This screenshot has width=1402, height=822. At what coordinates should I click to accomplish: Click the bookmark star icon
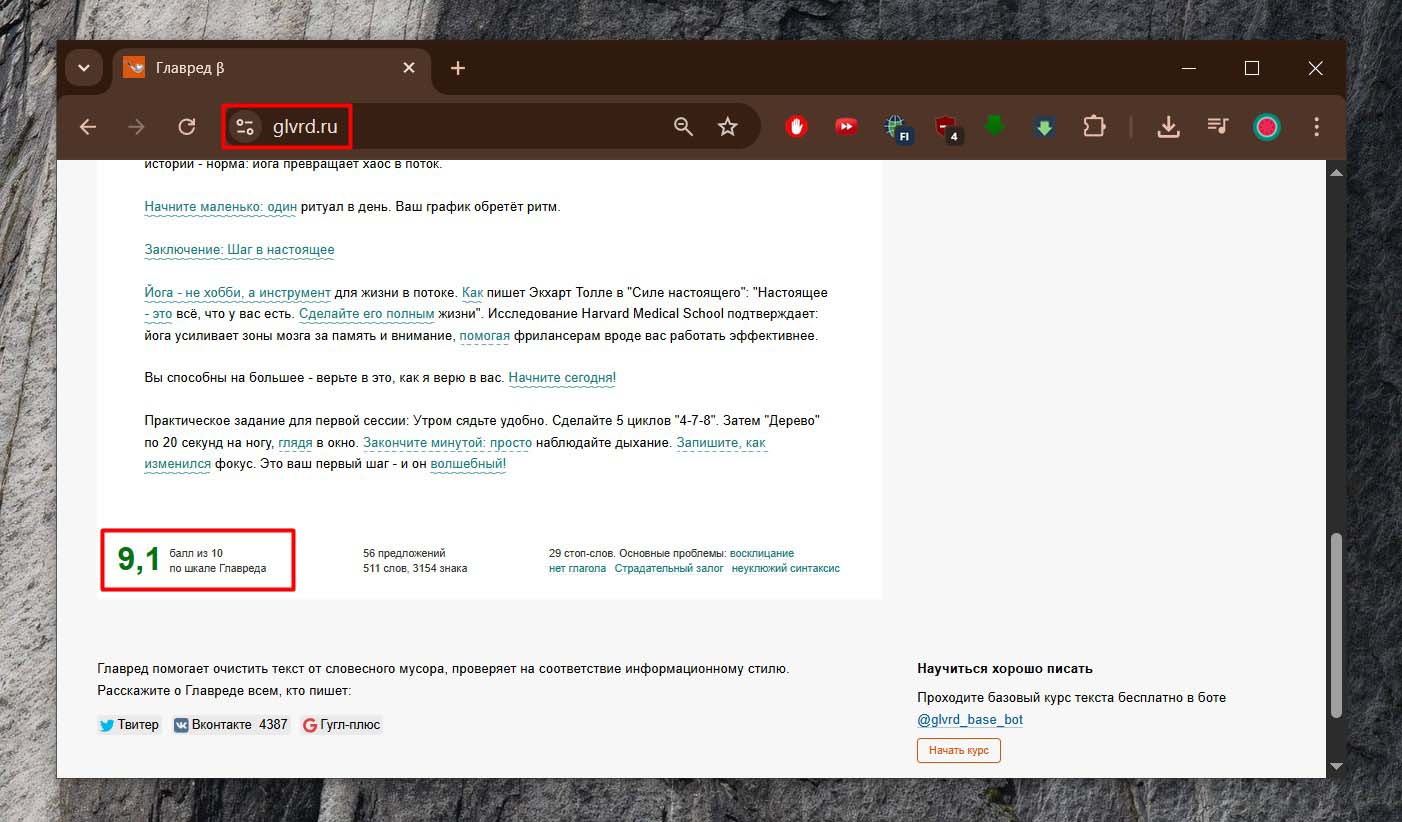727,127
